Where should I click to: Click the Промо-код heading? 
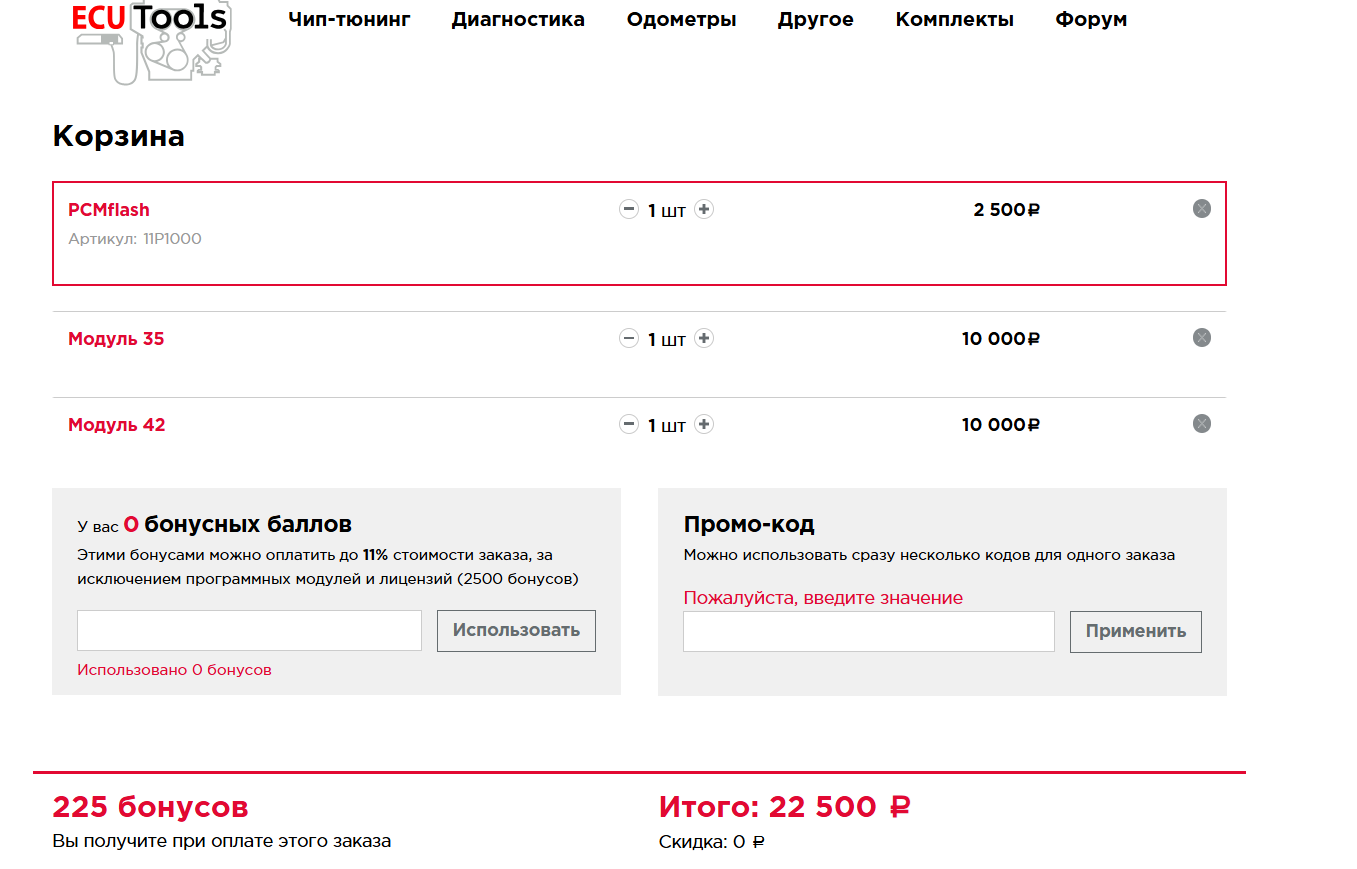click(x=749, y=524)
